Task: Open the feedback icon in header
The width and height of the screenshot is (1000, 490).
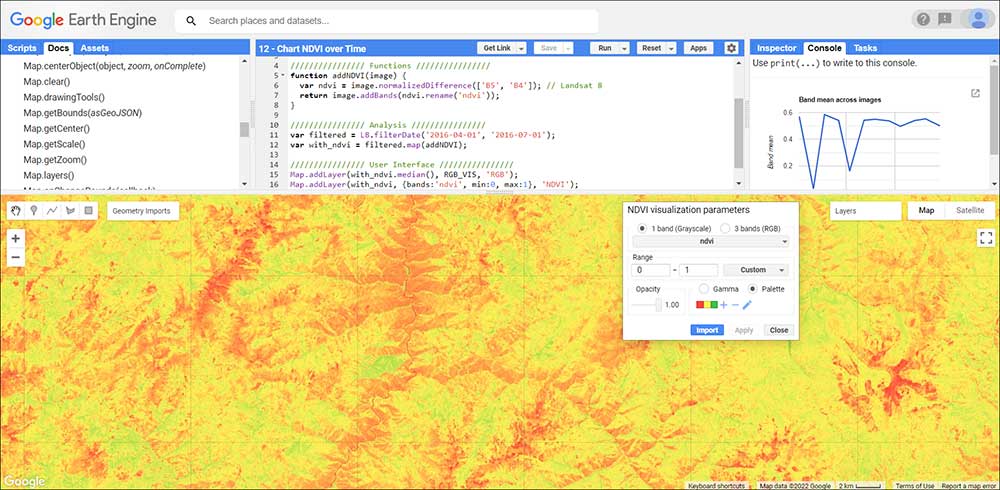Action: tap(945, 19)
